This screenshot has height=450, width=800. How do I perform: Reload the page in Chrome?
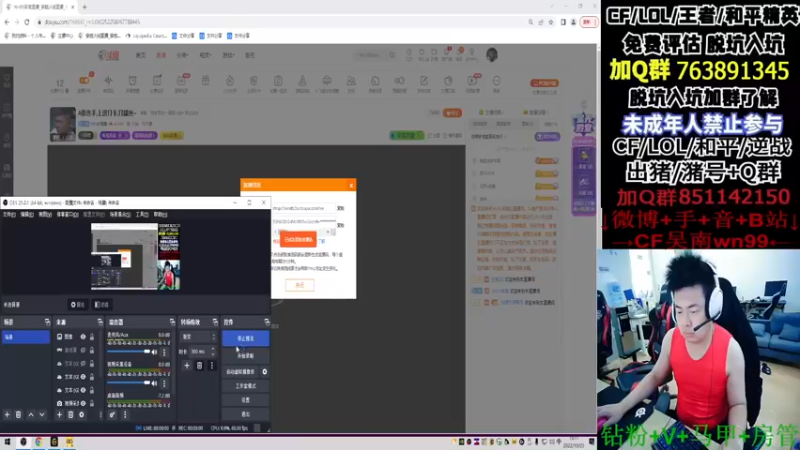(27, 22)
